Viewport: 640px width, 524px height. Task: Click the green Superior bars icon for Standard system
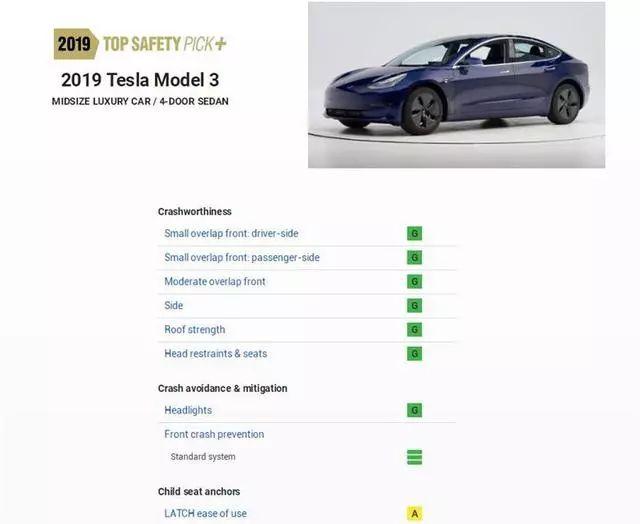(414, 457)
